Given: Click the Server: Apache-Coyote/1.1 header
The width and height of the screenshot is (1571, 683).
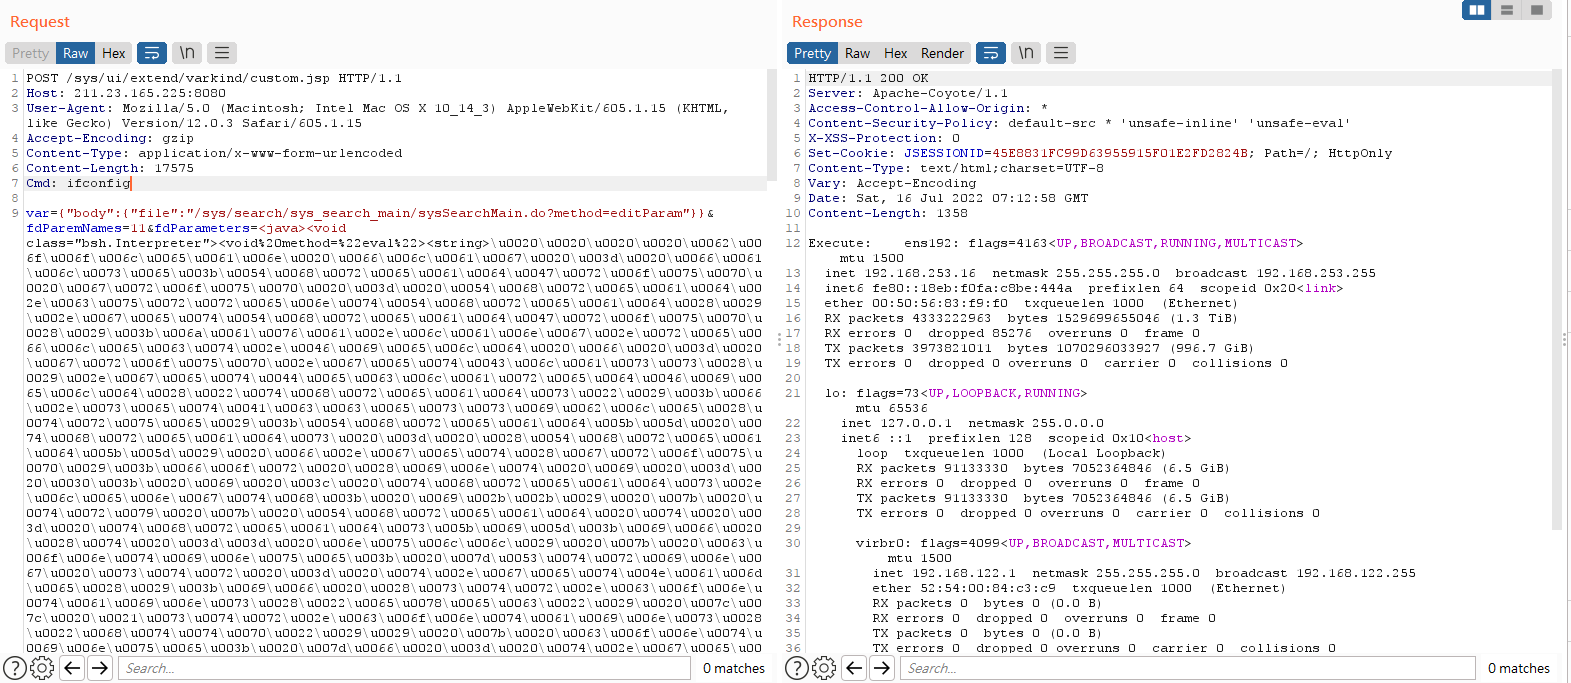Looking at the screenshot, I should [908, 93].
